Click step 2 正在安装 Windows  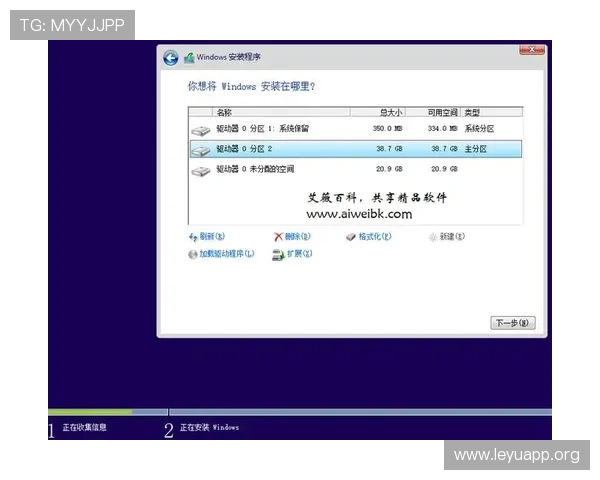(202, 429)
